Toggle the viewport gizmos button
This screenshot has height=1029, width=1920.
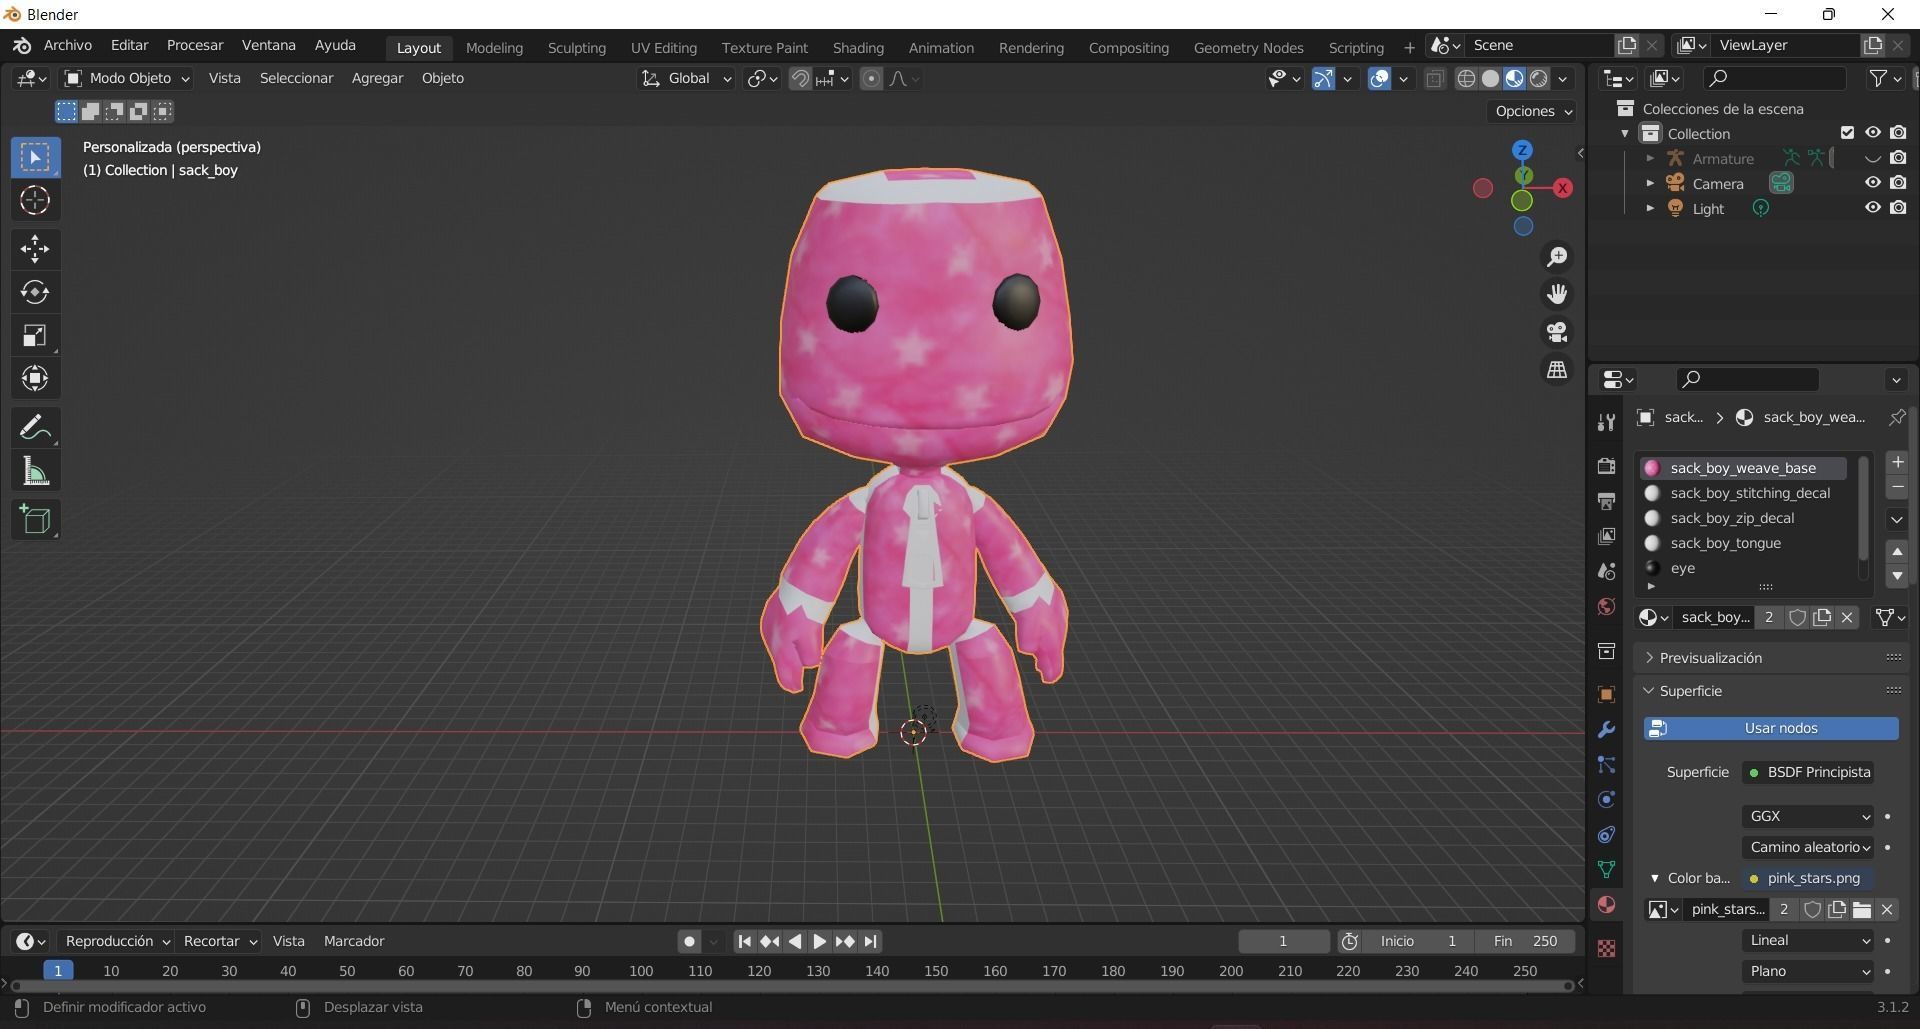1323,79
